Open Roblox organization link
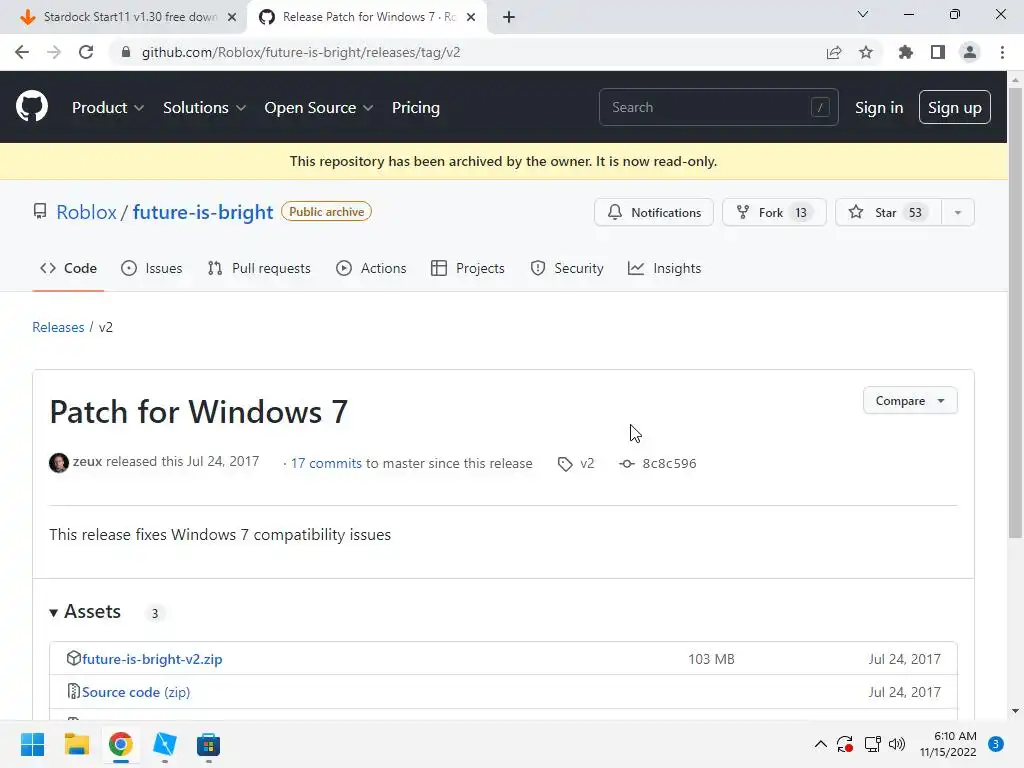Image resolution: width=1024 pixels, height=768 pixels. pos(86,212)
